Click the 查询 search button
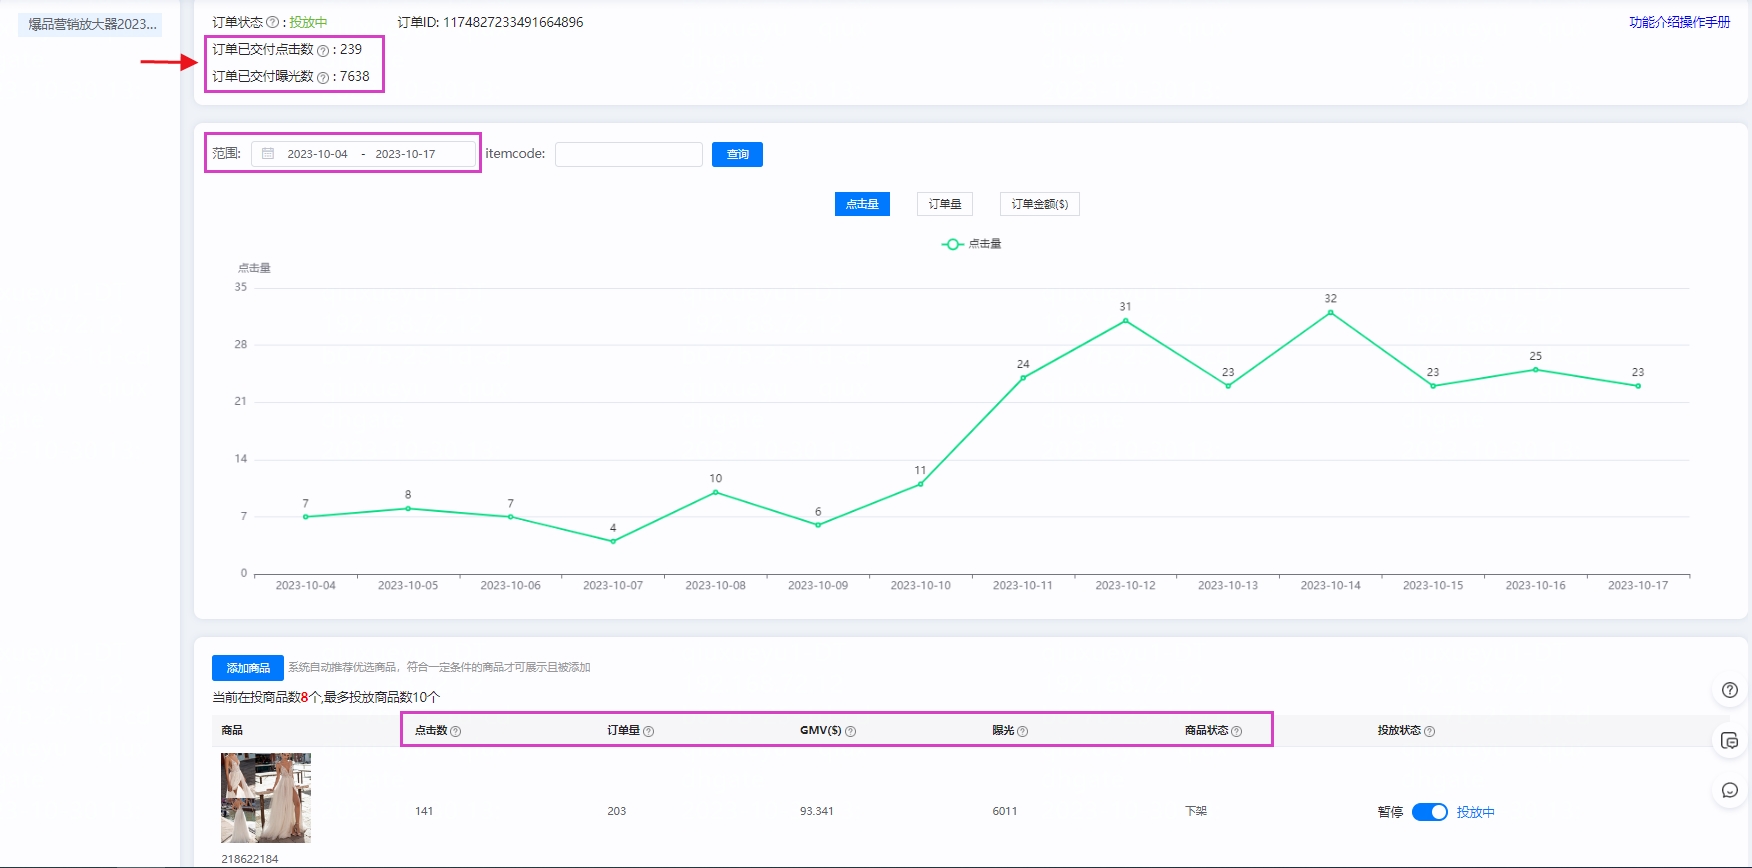1752x868 pixels. (x=737, y=154)
